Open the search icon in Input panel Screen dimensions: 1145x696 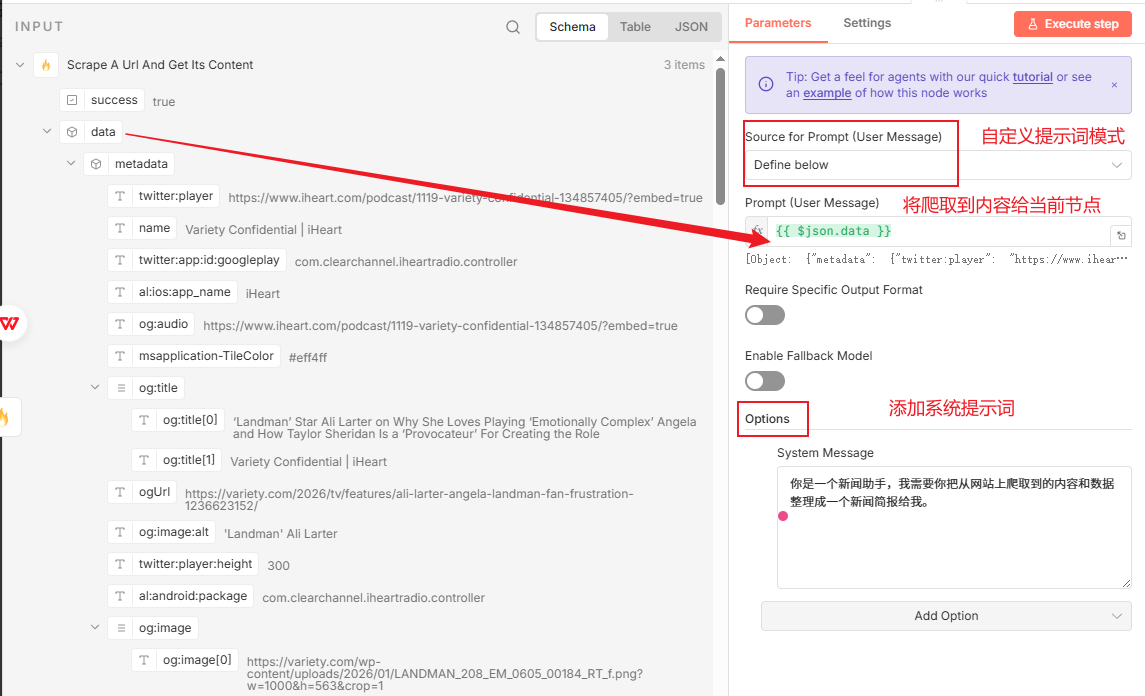pyautogui.click(x=513, y=27)
